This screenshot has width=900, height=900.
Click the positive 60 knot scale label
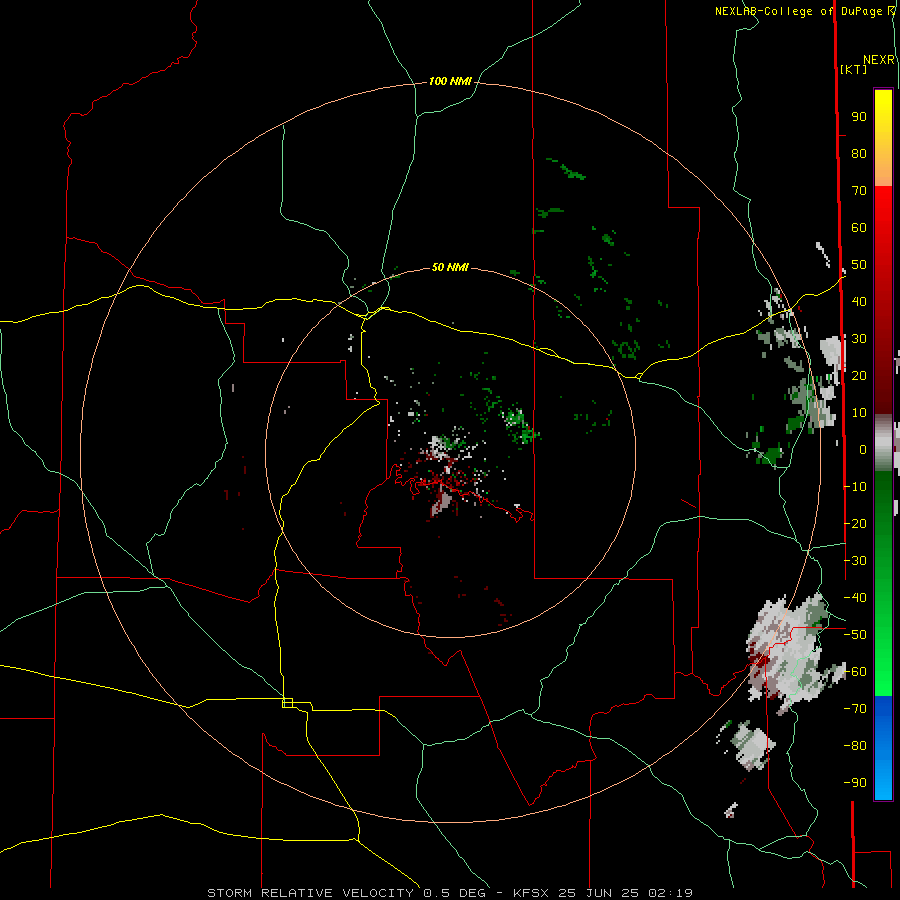pyautogui.click(x=859, y=227)
